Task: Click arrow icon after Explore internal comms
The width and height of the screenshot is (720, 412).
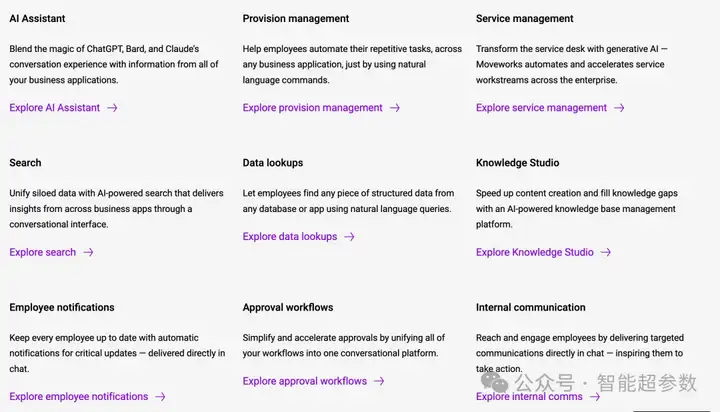Action: click(x=595, y=396)
